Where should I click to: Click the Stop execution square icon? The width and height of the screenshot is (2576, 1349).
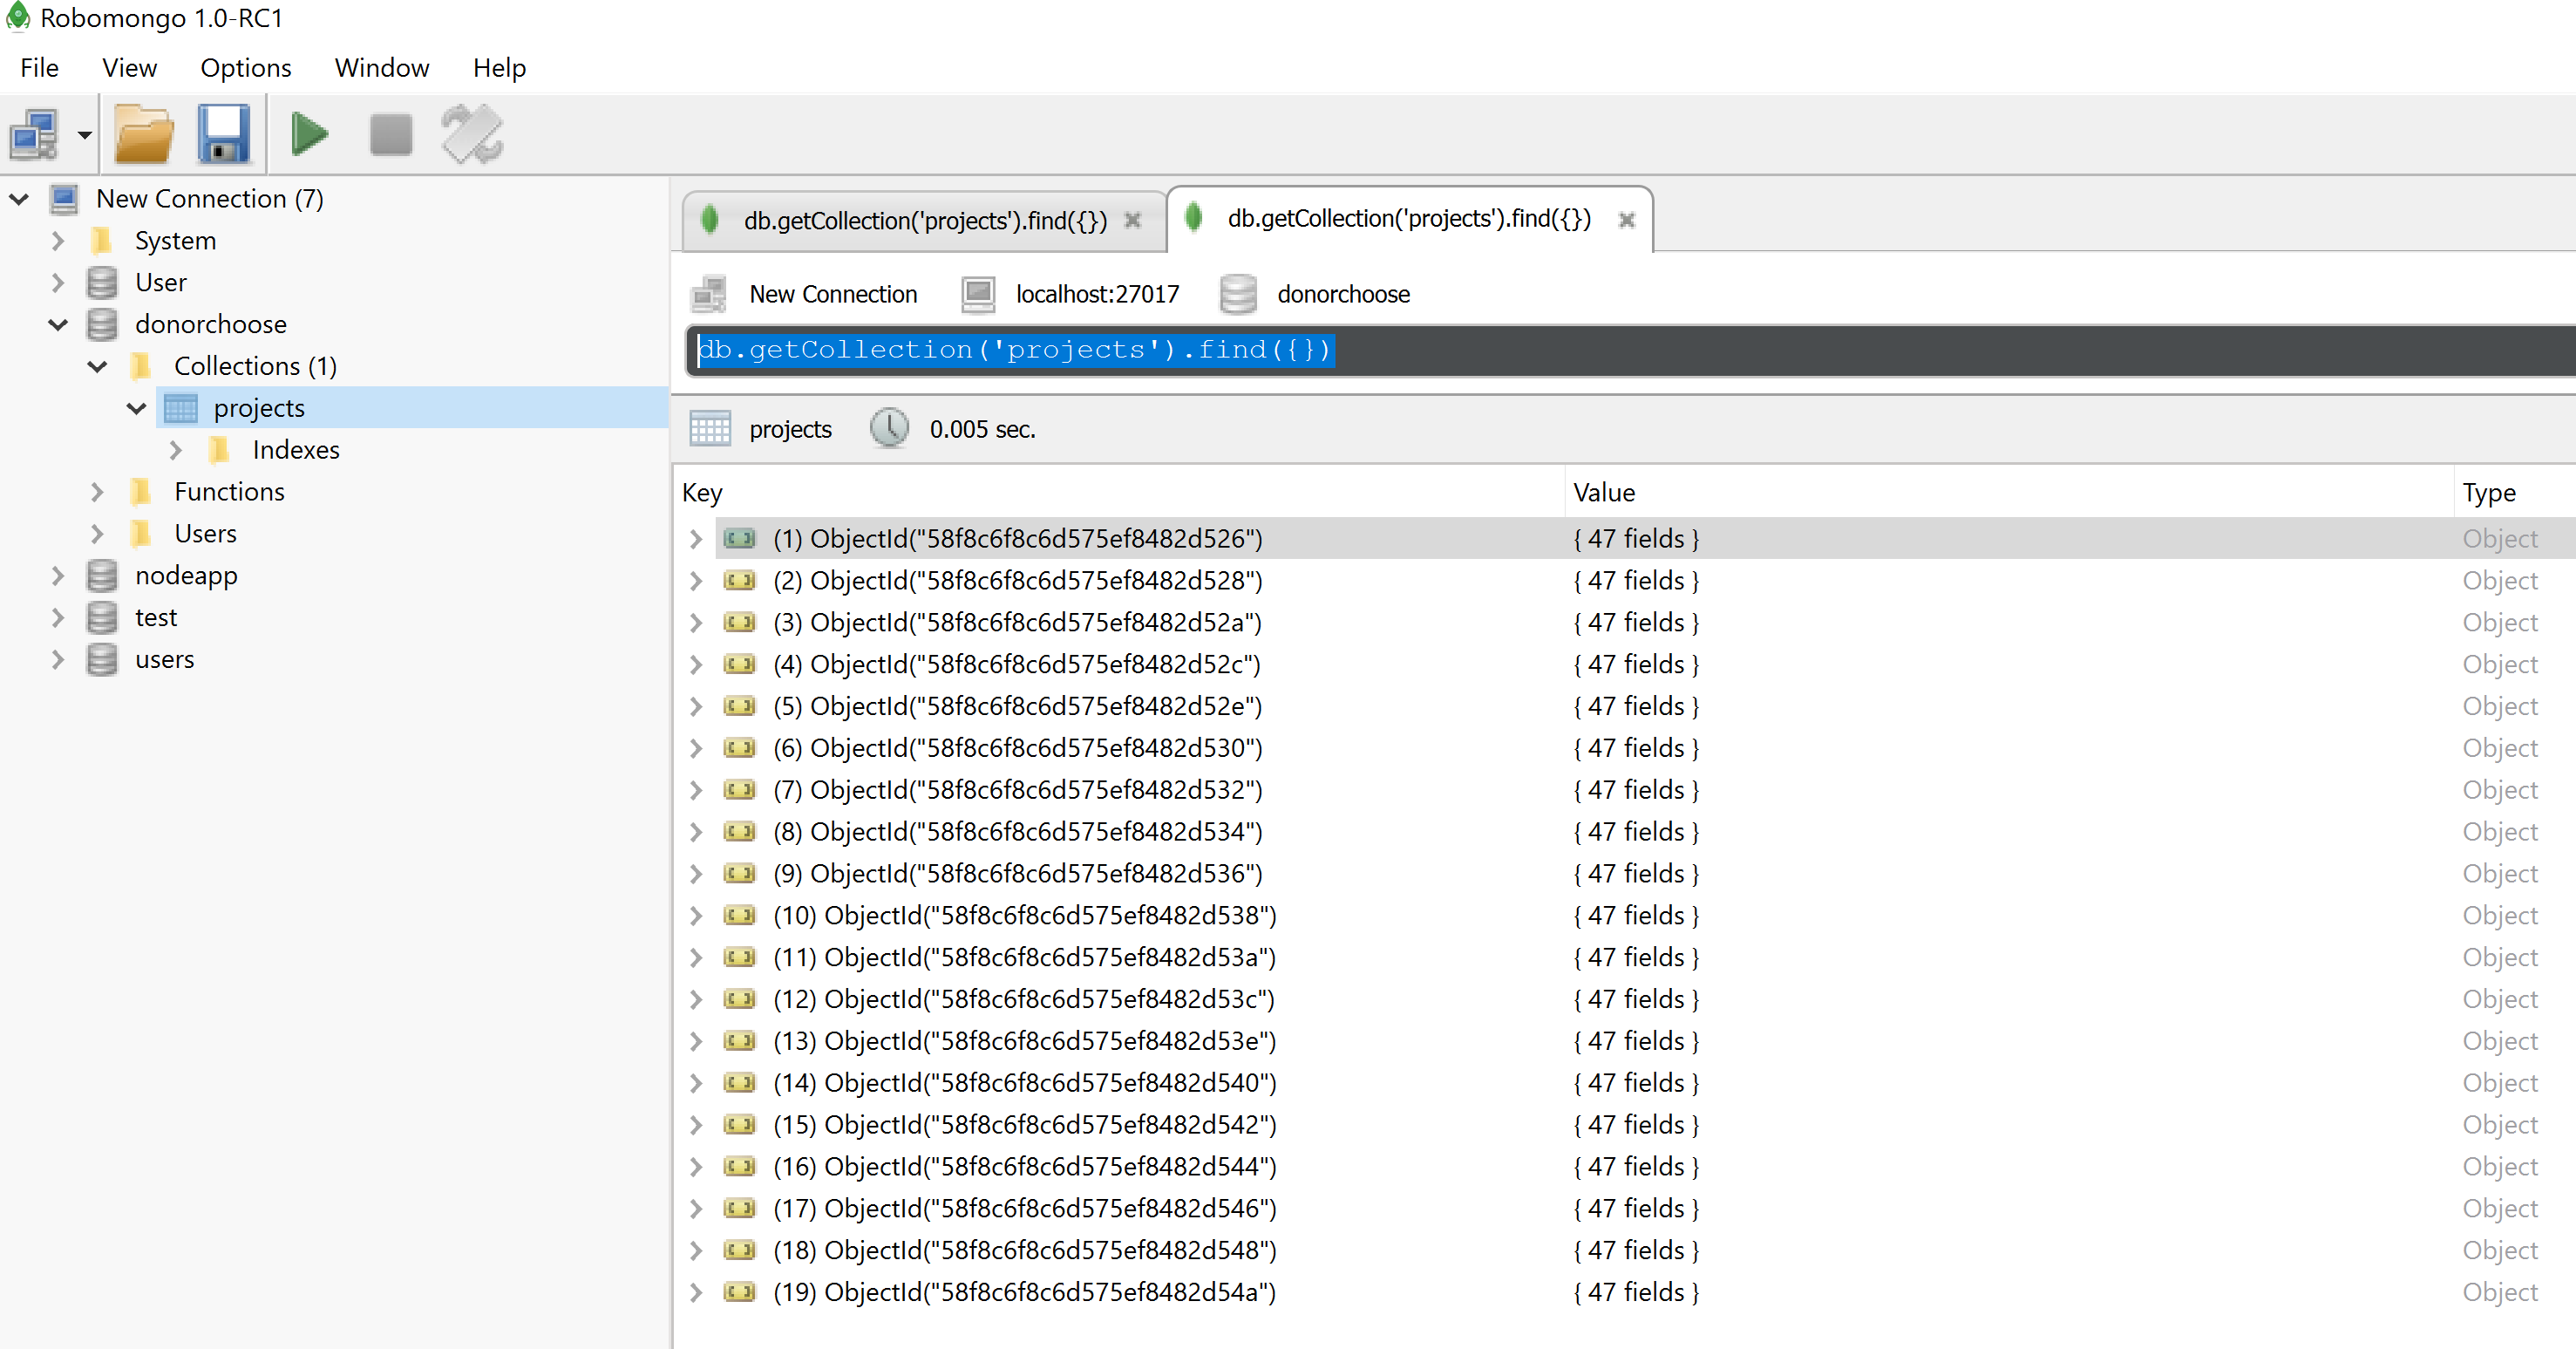[390, 135]
